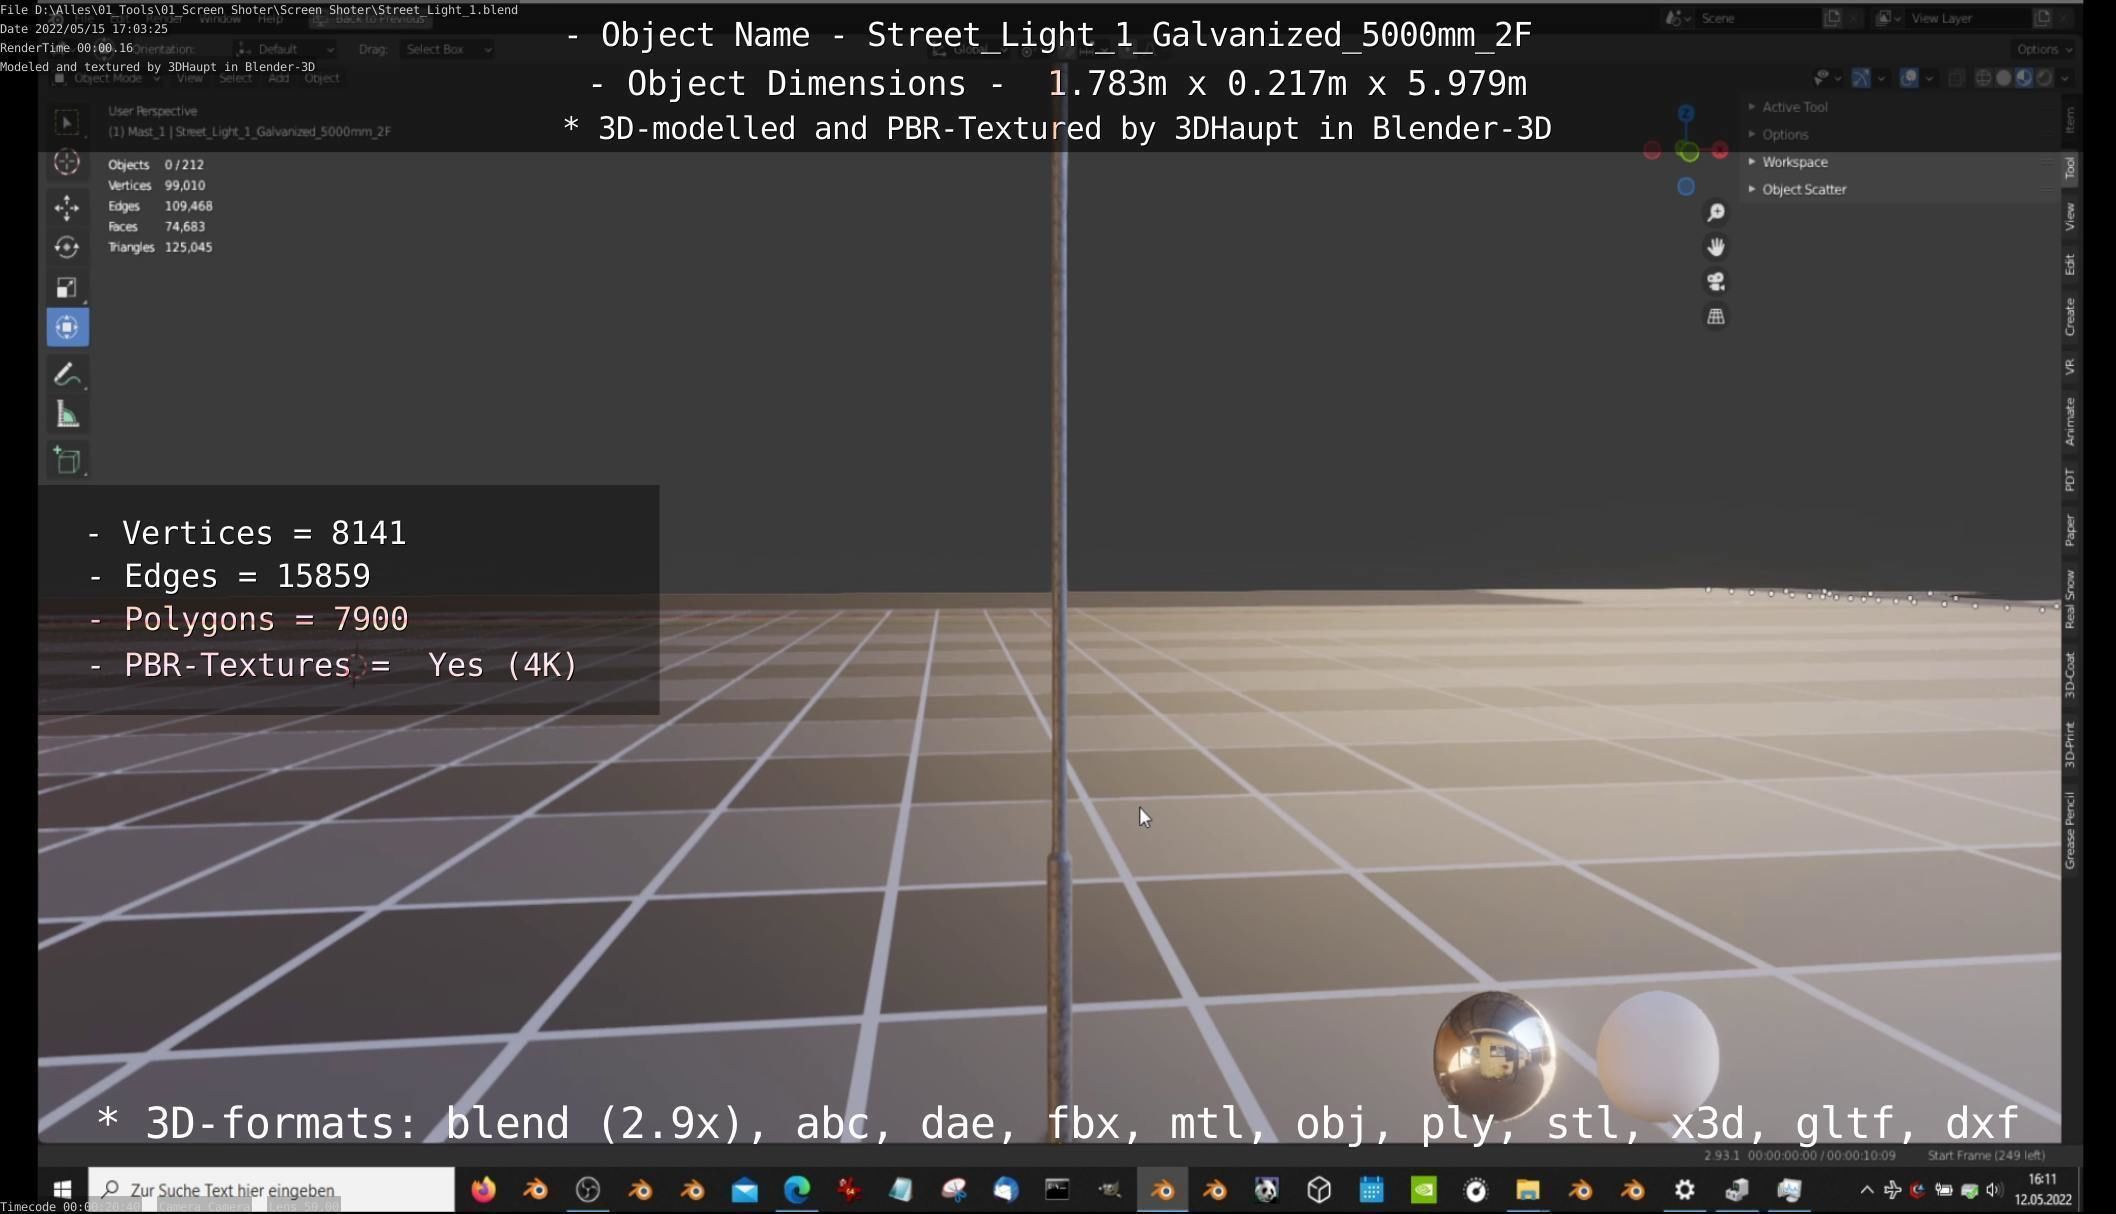Image resolution: width=2116 pixels, height=1214 pixels.
Task: Click the View Layer name field
Action: point(1970,18)
